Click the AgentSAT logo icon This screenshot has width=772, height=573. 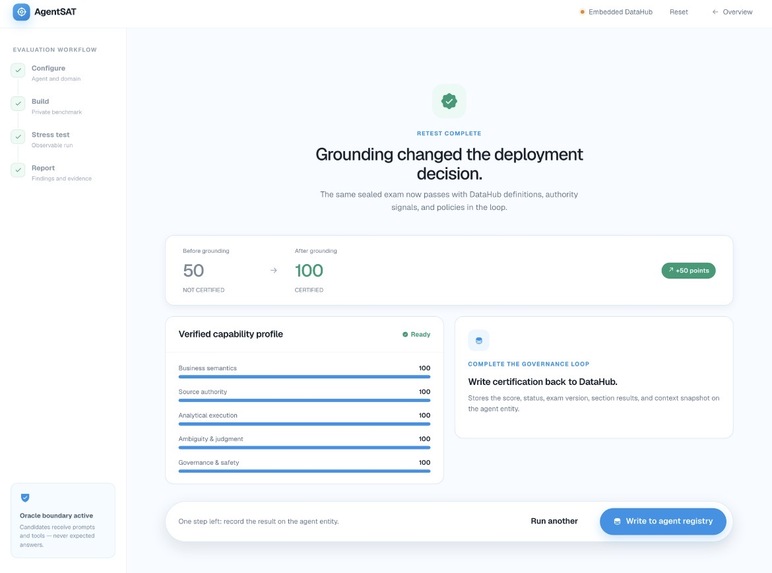[21, 12]
